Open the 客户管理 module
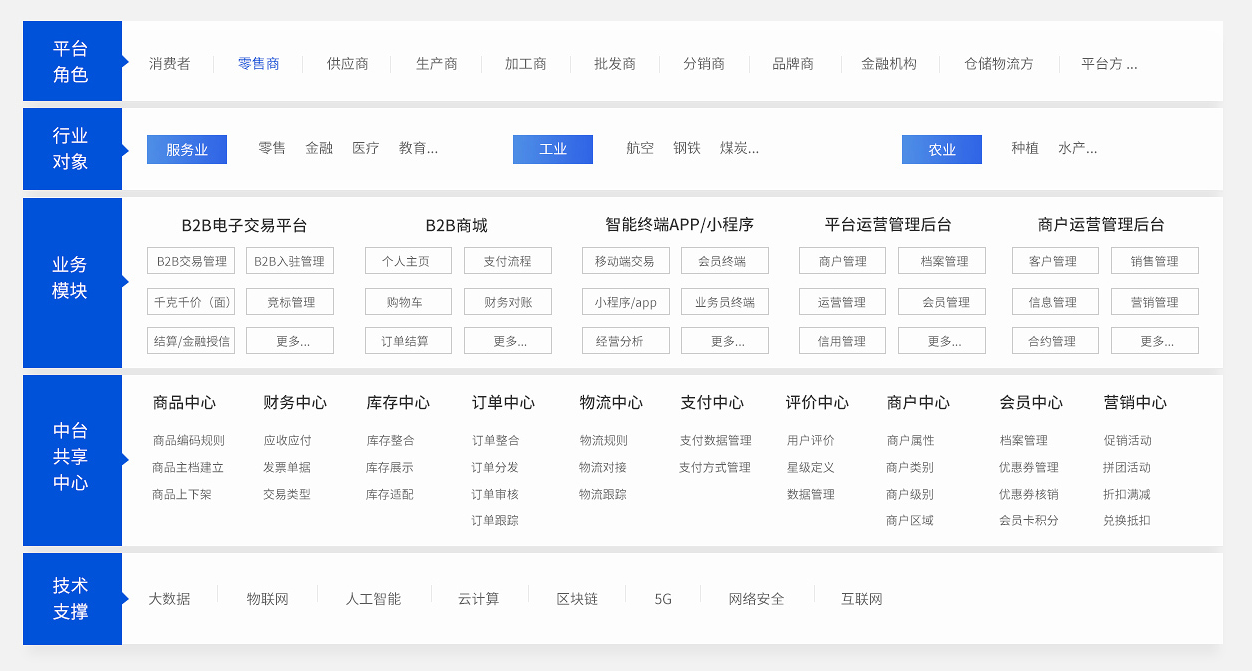 1055,261
